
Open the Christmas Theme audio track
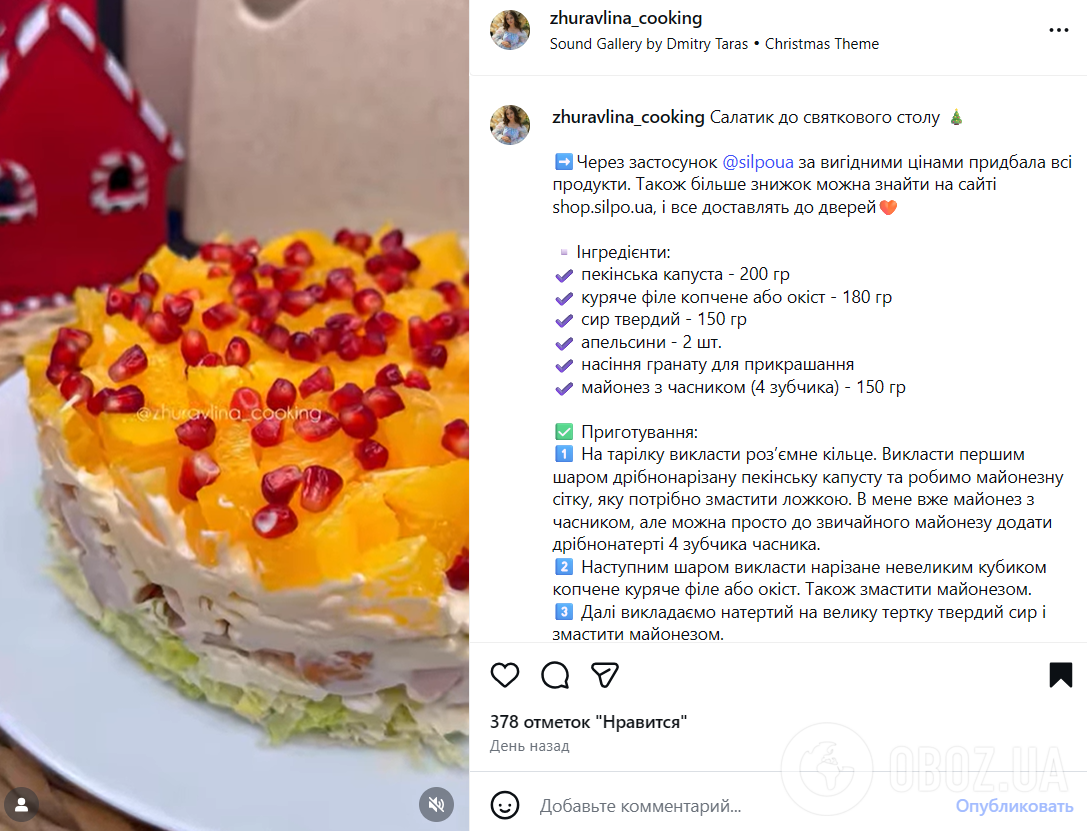click(821, 44)
